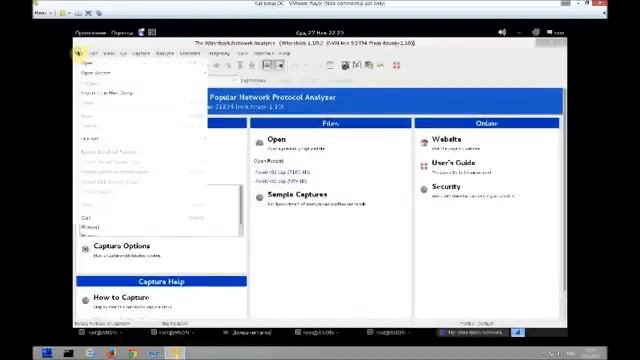The height and width of the screenshot is (360, 640).
Task: Click the red Help lifebuoy toolbar icon
Action: pos(396,65)
